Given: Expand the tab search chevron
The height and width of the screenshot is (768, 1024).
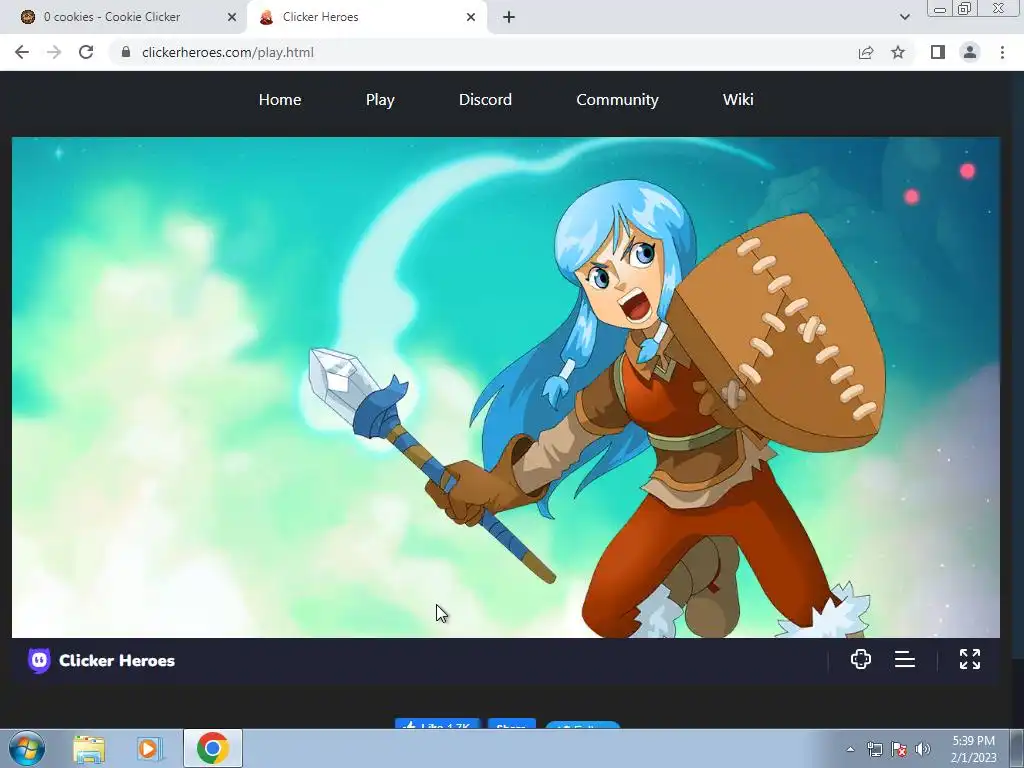Looking at the screenshot, I should tap(904, 18).
